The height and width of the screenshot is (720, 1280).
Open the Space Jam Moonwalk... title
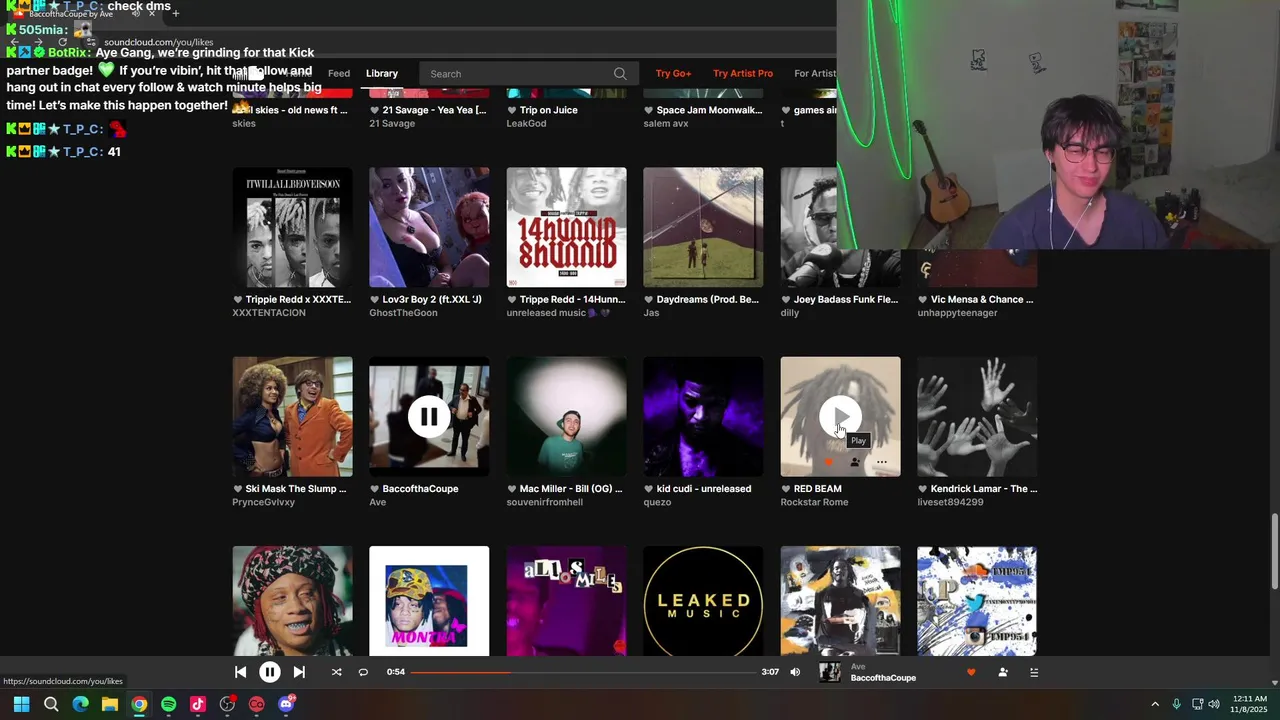click(x=709, y=110)
